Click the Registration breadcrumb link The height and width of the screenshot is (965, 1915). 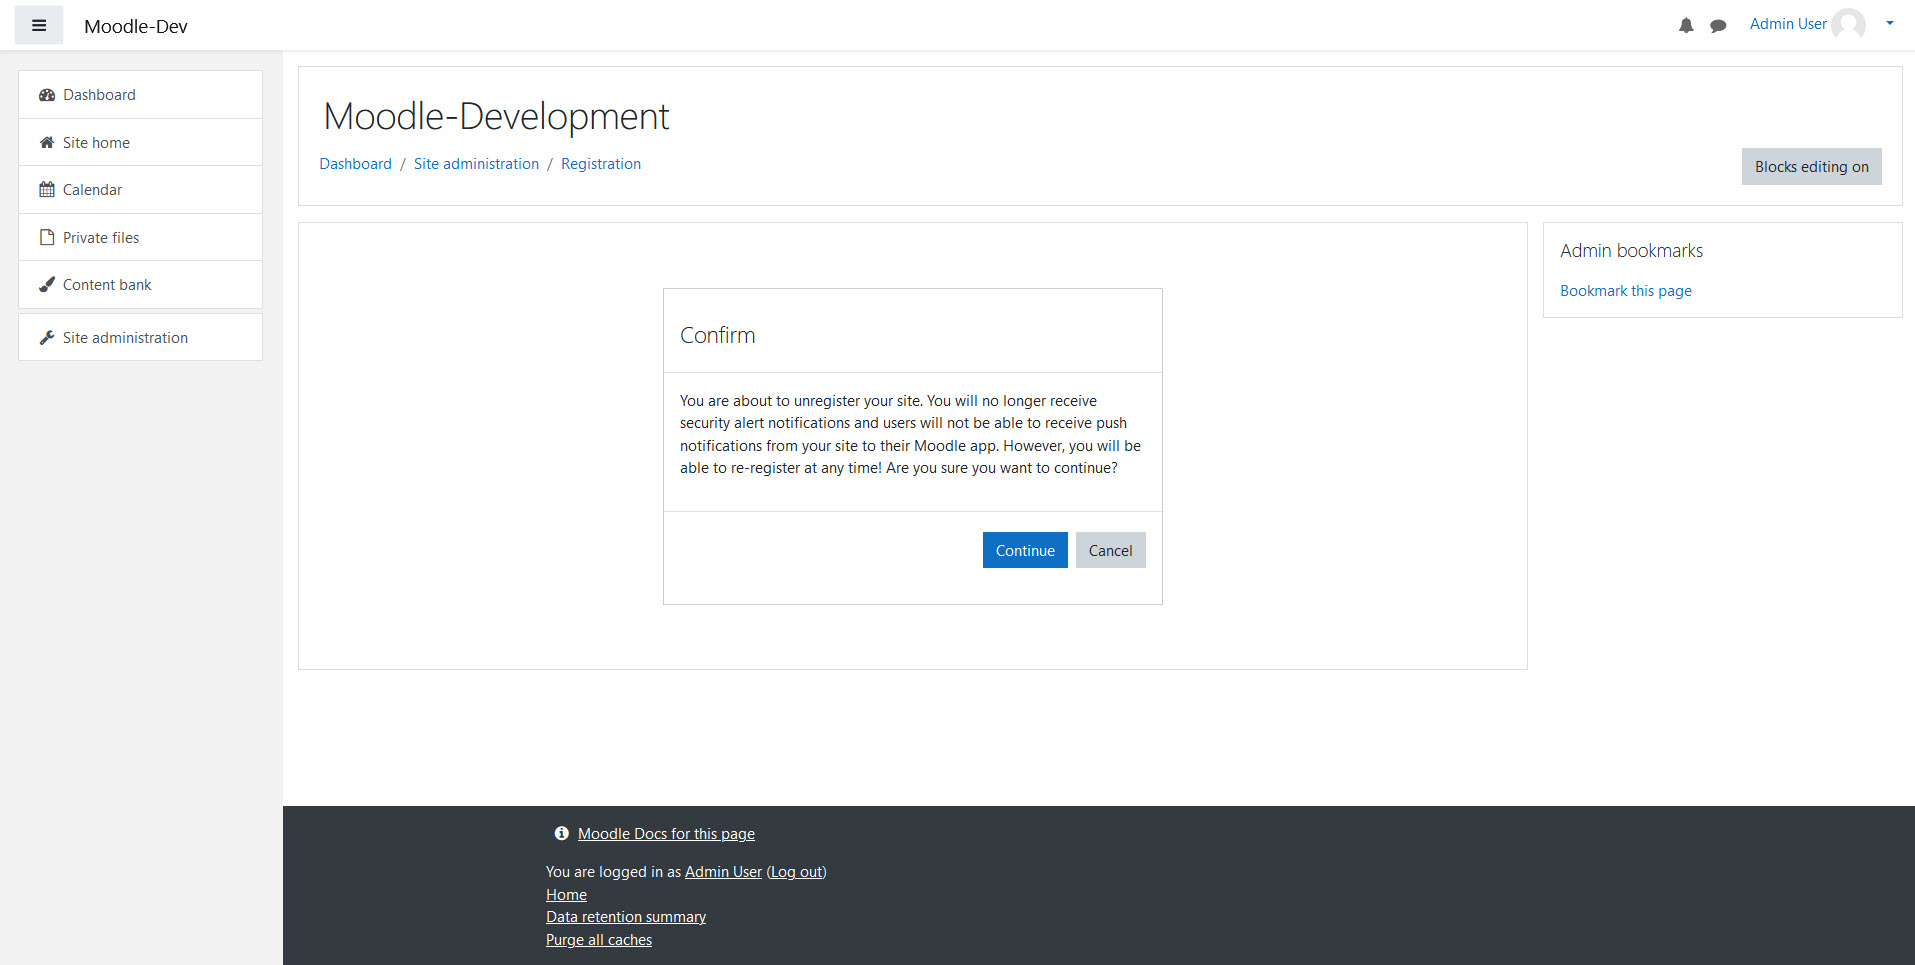(601, 164)
